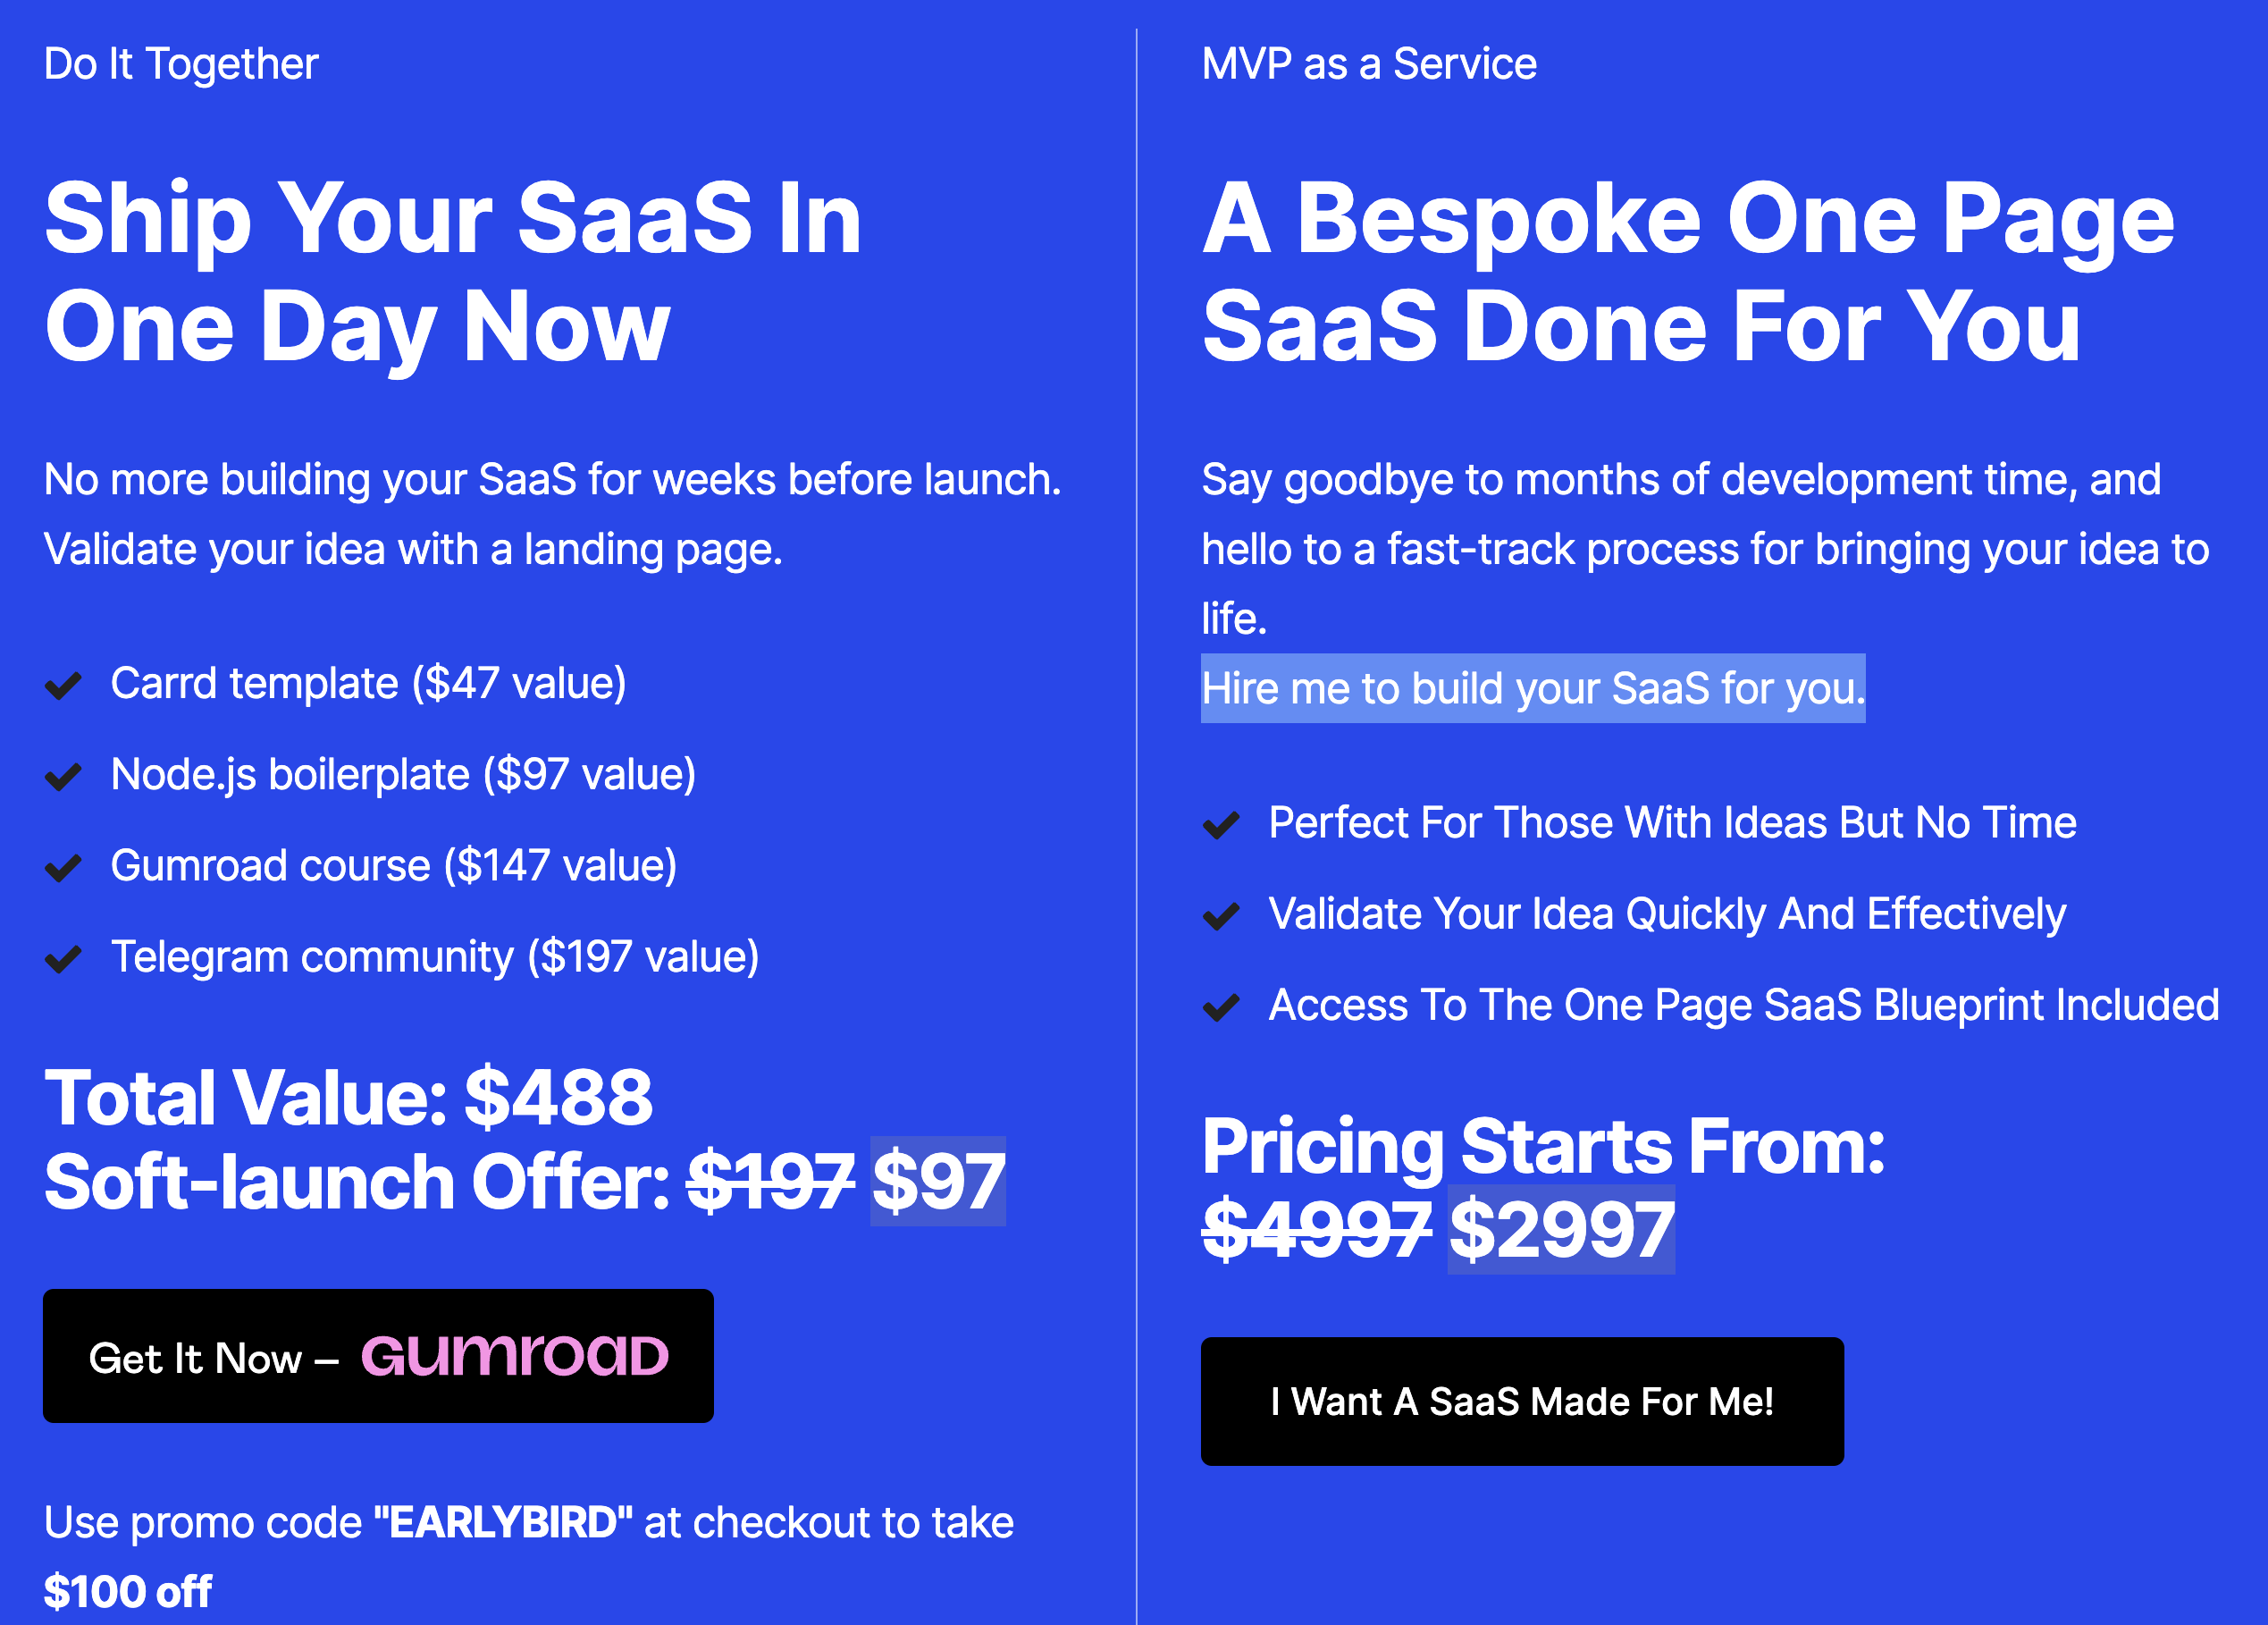Screen dimensions: 2268x1625
Task: Click the checkmark beside Carrd template
Action: (63, 685)
